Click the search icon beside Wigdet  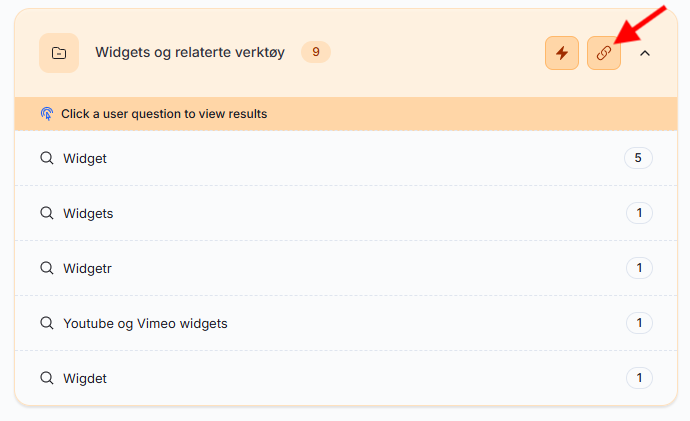(46, 378)
